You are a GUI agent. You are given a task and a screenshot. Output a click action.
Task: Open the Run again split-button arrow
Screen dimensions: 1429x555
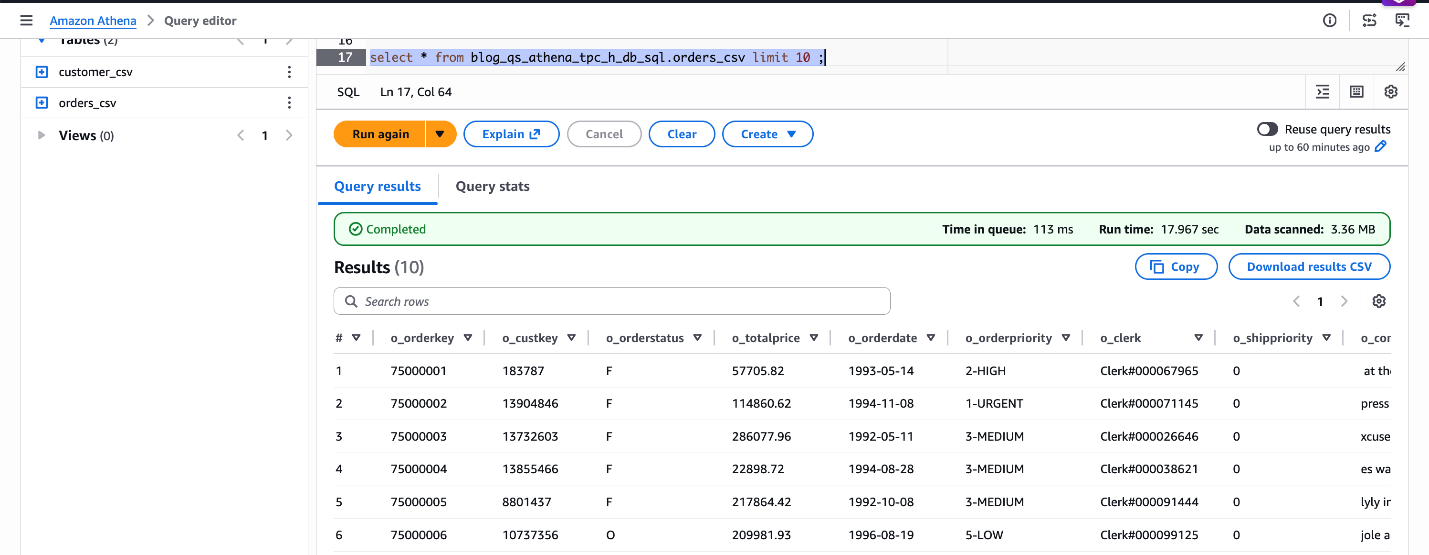point(440,134)
